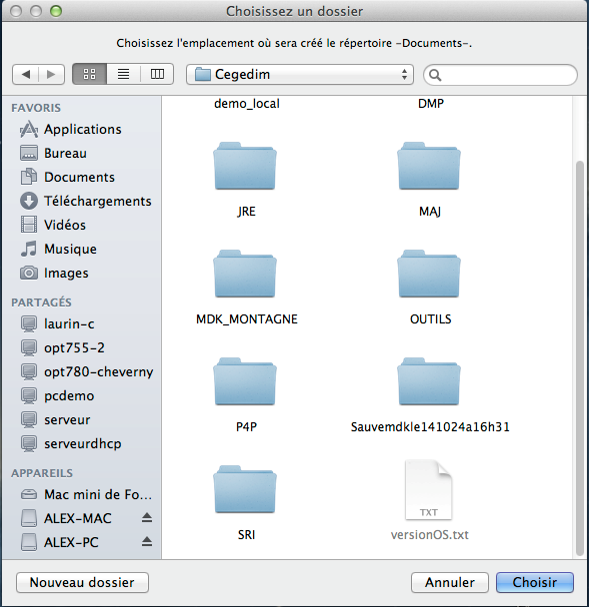Click the Nouveau dossier button
The image size is (589, 607).
coord(82,582)
